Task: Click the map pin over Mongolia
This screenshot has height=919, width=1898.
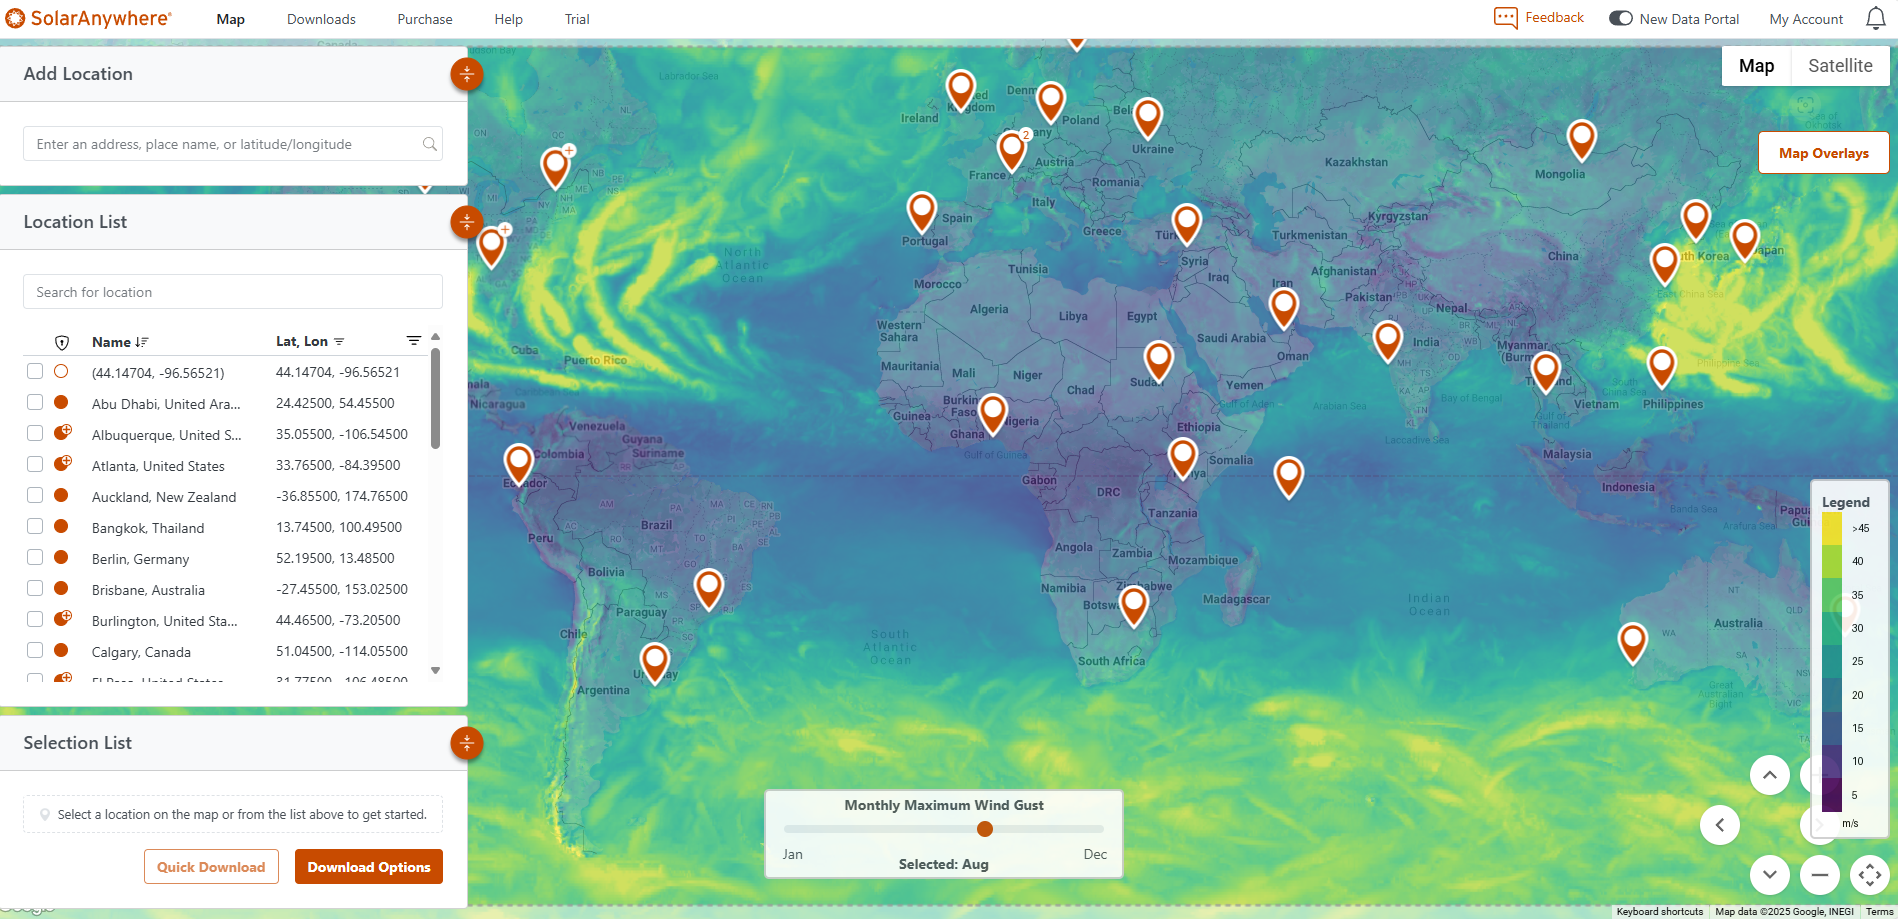Action: pyautogui.click(x=1581, y=138)
